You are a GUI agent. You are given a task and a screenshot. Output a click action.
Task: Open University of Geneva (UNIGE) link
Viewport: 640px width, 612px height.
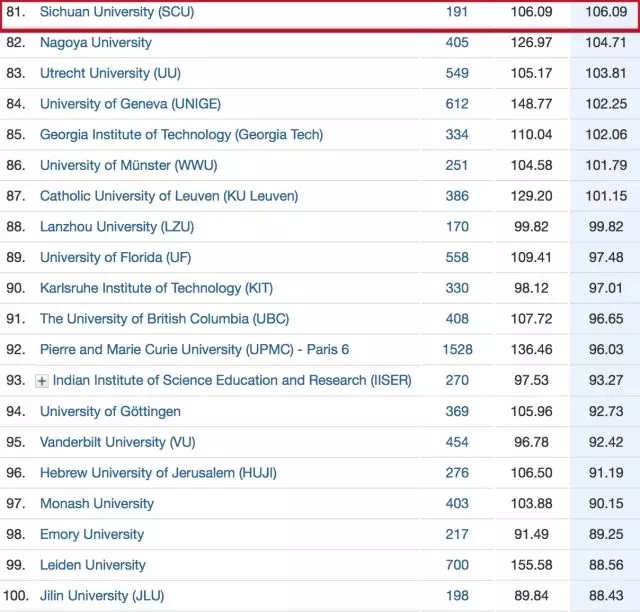click(130, 104)
